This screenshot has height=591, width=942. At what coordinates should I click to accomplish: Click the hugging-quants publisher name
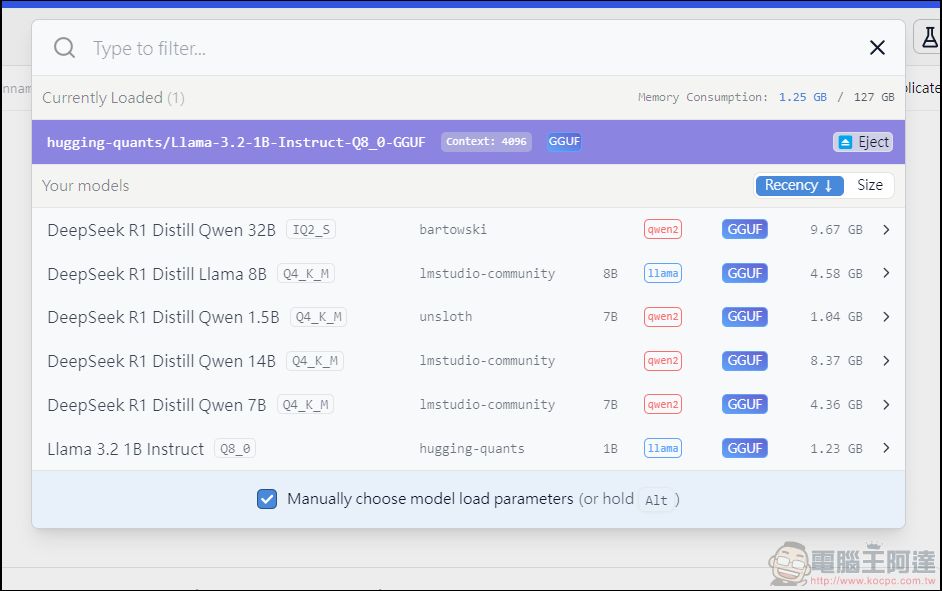(472, 449)
